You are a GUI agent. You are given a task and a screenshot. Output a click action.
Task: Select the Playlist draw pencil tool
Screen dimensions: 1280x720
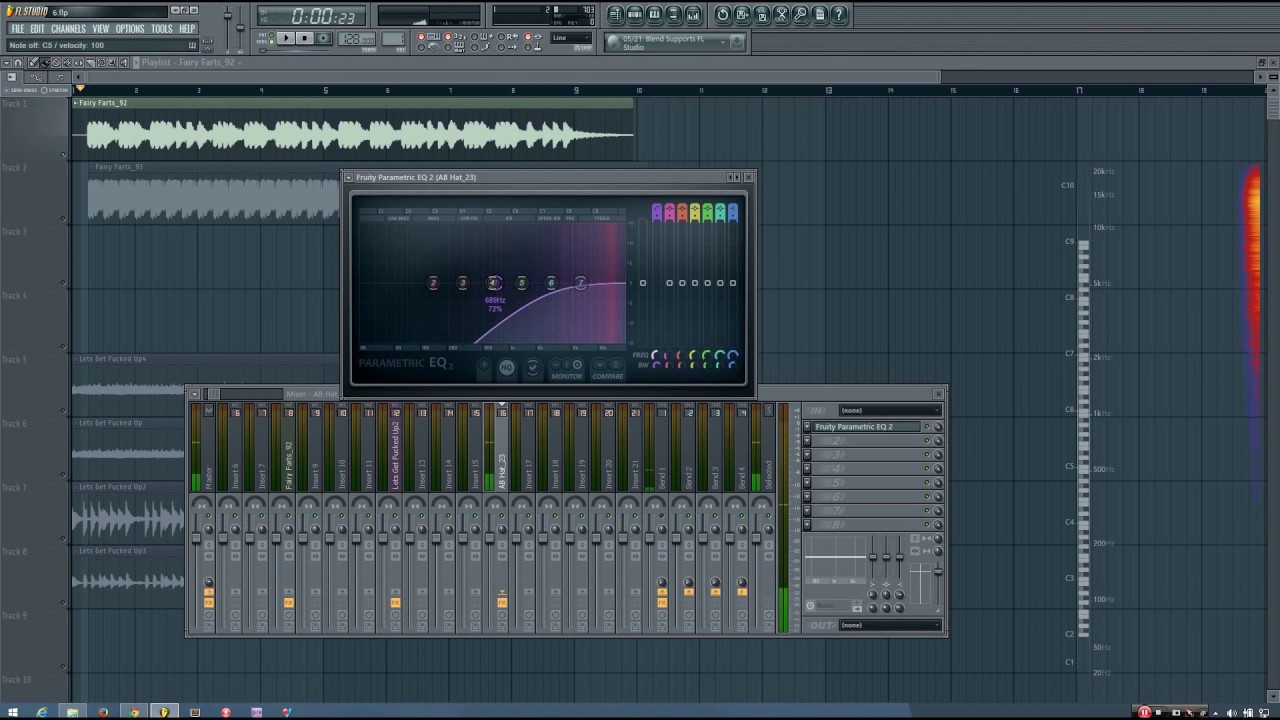point(33,62)
